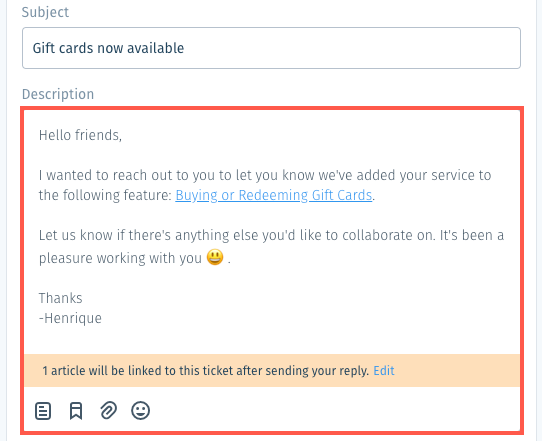The image size is (542, 441).
Task: Place cursor in 'Let us know if there's anything' line
Action: pos(271,235)
